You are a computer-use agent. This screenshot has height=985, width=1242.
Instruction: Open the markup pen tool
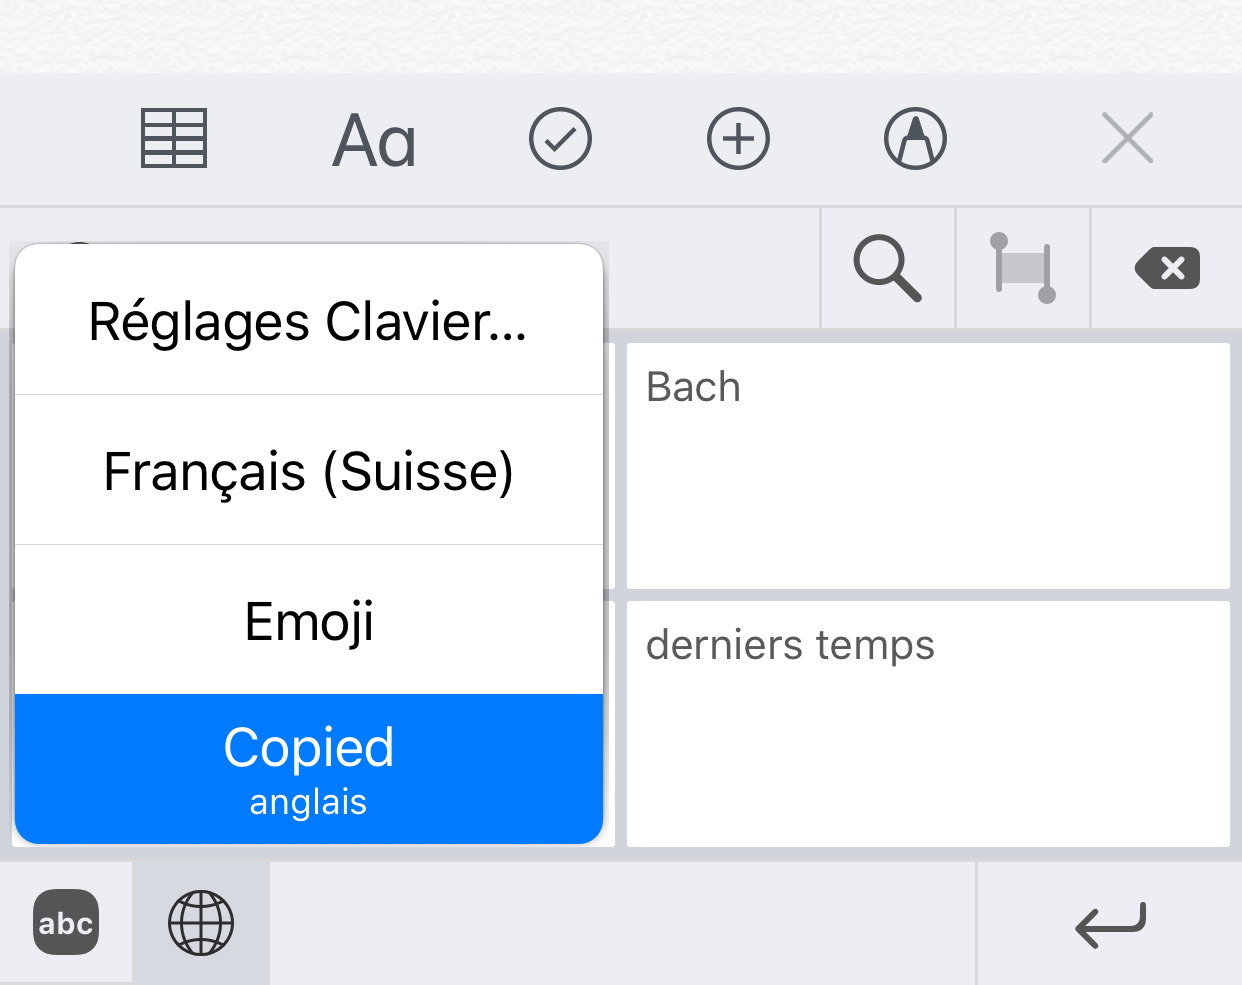pos(915,139)
